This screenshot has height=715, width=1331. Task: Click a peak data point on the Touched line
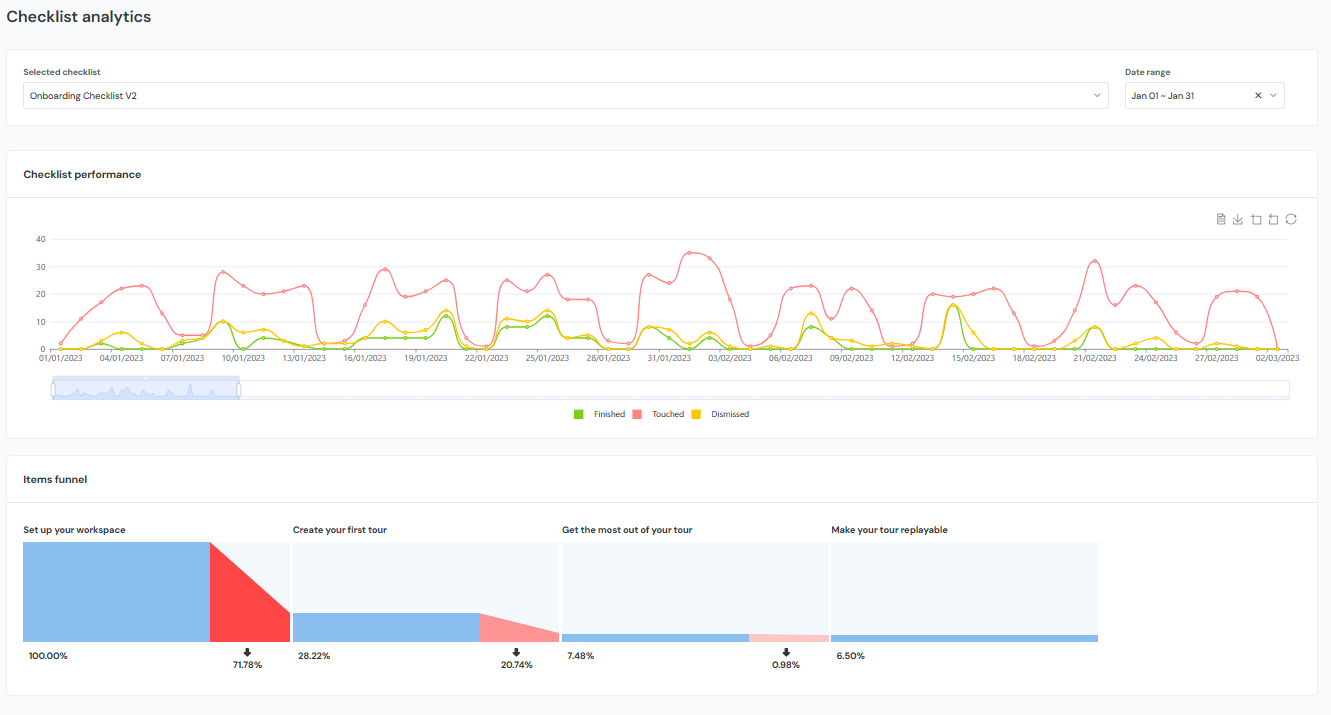pyautogui.click(x=689, y=254)
